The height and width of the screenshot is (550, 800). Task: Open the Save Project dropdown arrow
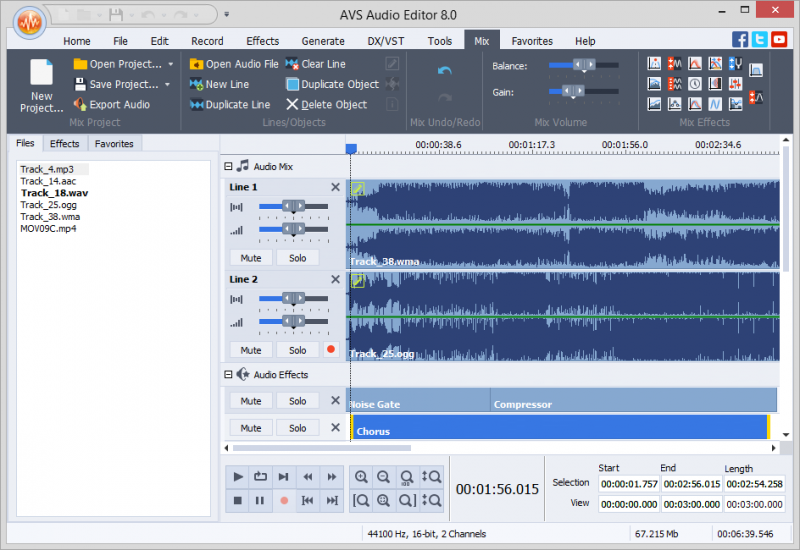click(167, 85)
